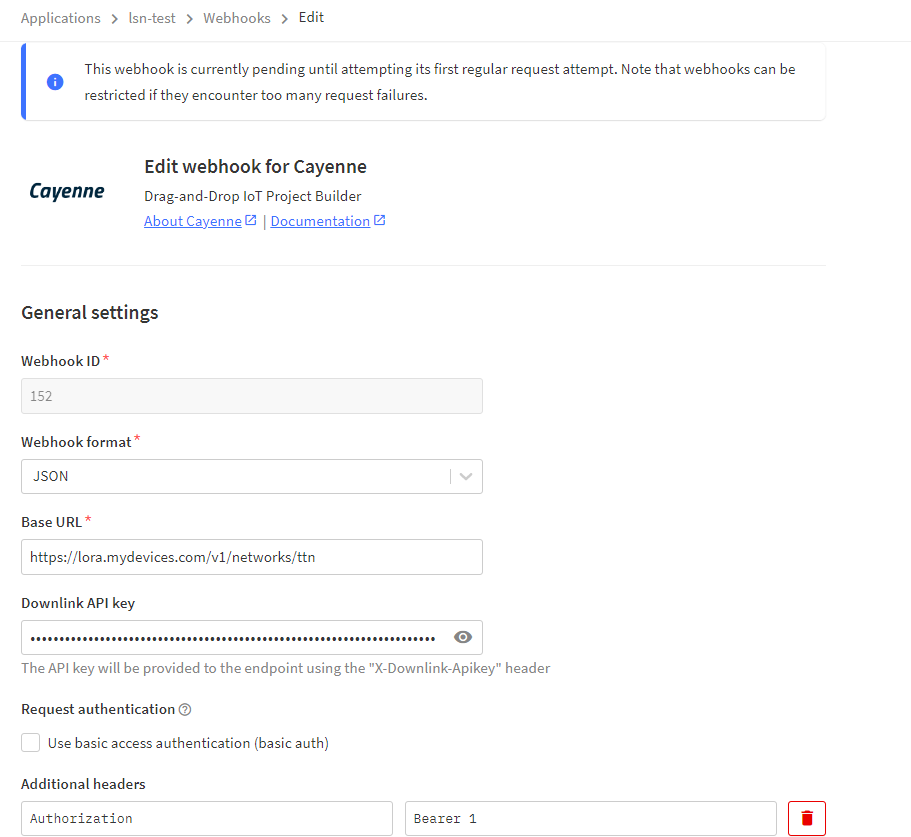Click the pending webhook notice text
Image resolution: width=911 pixels, height=837 pixels.
[x=440, y=82]
